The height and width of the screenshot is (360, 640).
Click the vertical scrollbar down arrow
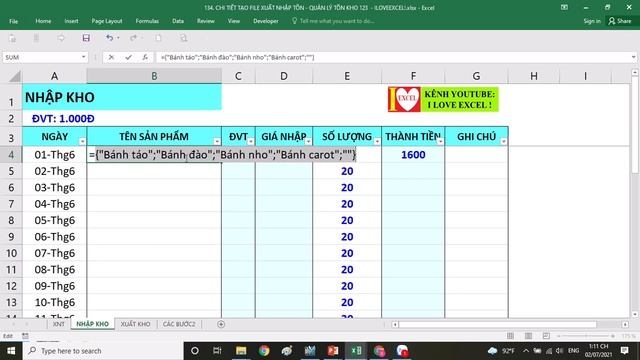[635, 314]
